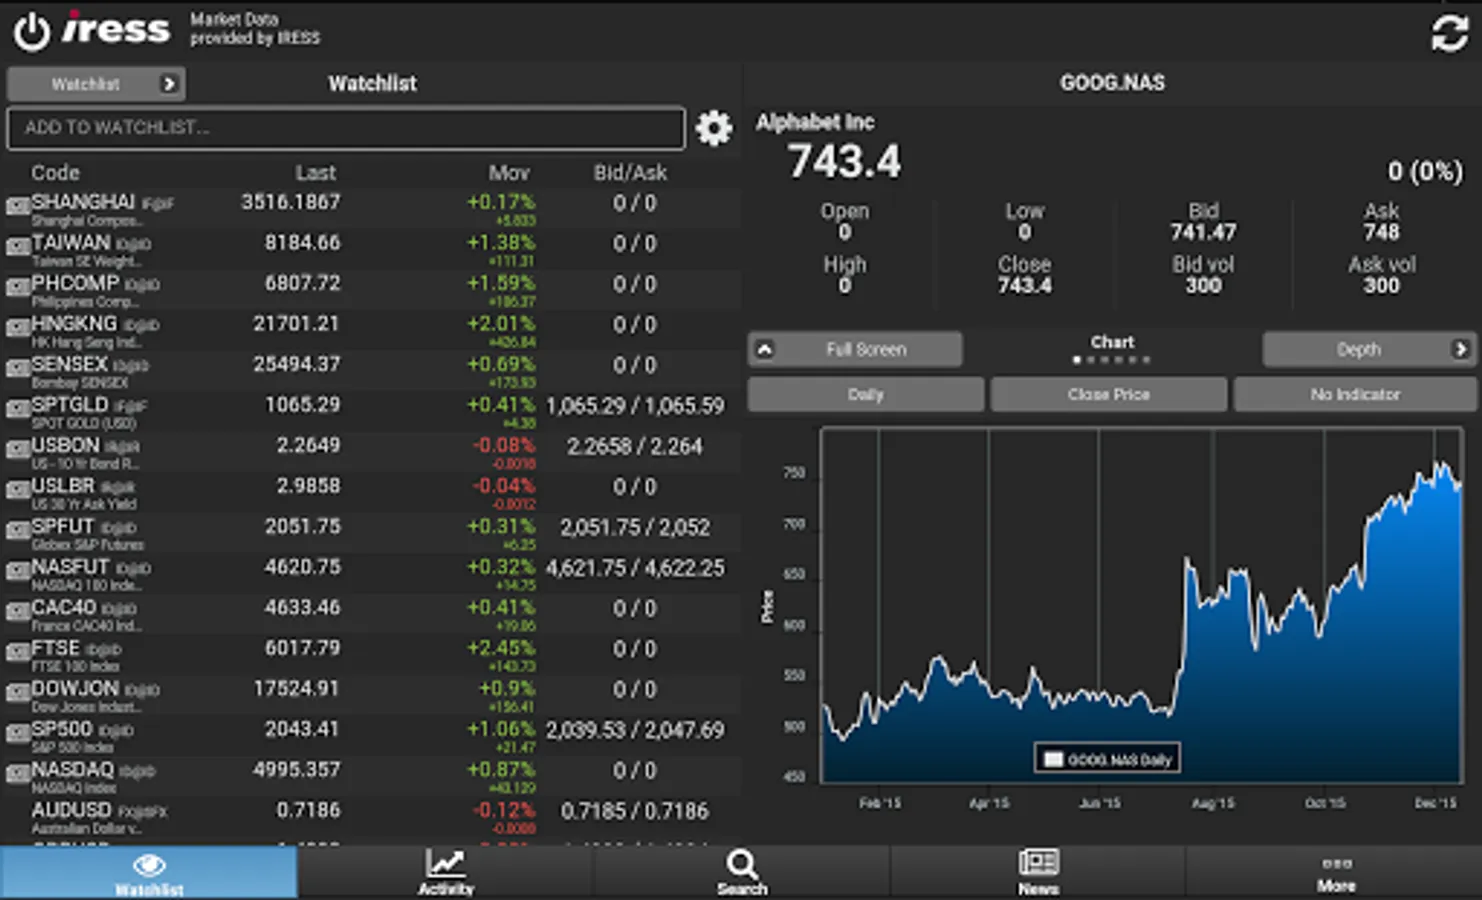Sort by the Bid/Ask column header
This screenshot has height=900, width=1482.
pyautogui.click(x=630, y=172)
